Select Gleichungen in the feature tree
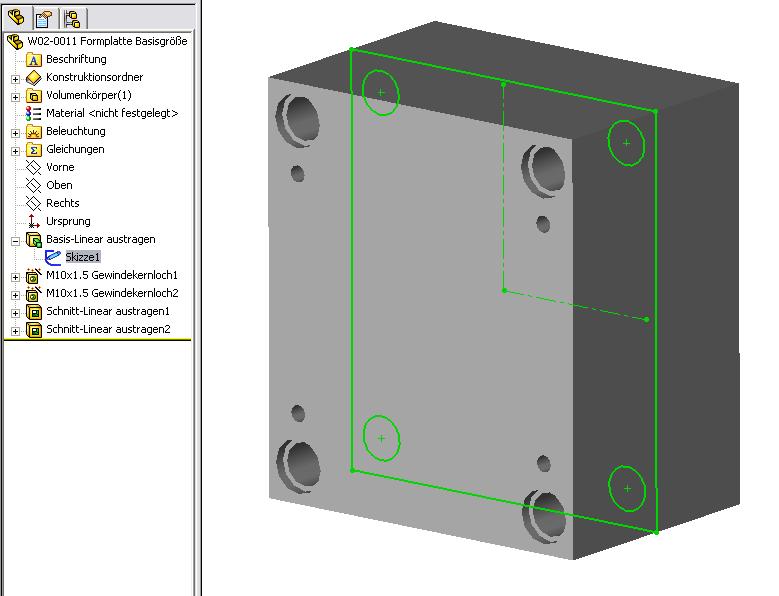779x596 pixels. click(75, 149)
